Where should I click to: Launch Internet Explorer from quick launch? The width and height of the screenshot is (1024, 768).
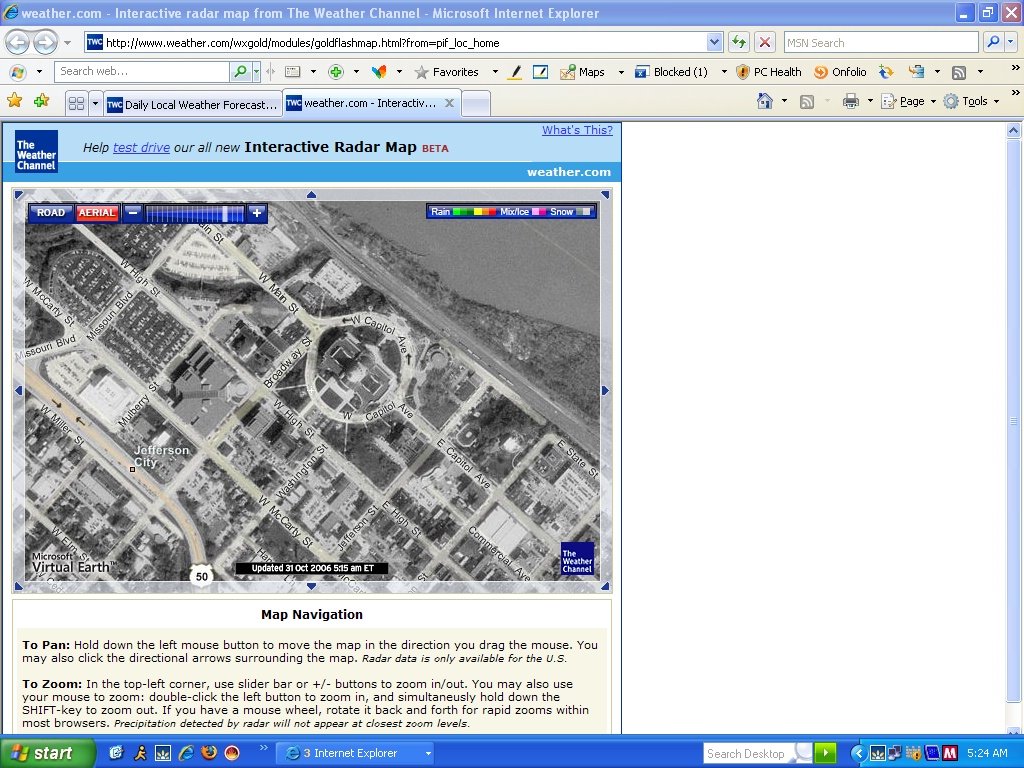point(186,753)
